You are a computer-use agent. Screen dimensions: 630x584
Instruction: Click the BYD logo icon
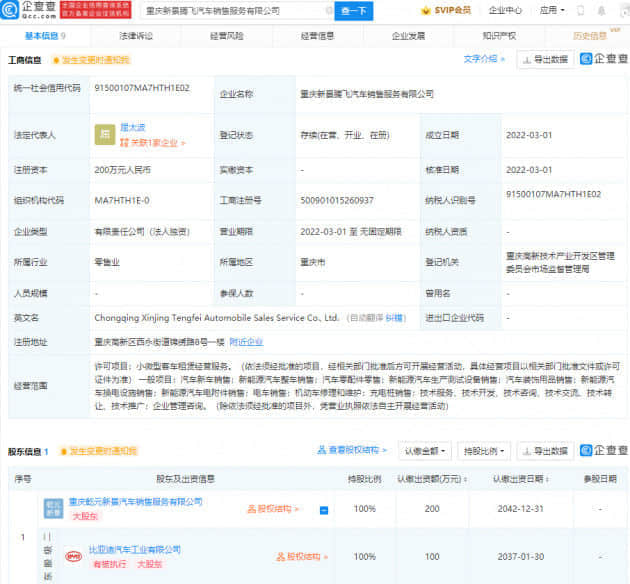[x=74, y=556]
